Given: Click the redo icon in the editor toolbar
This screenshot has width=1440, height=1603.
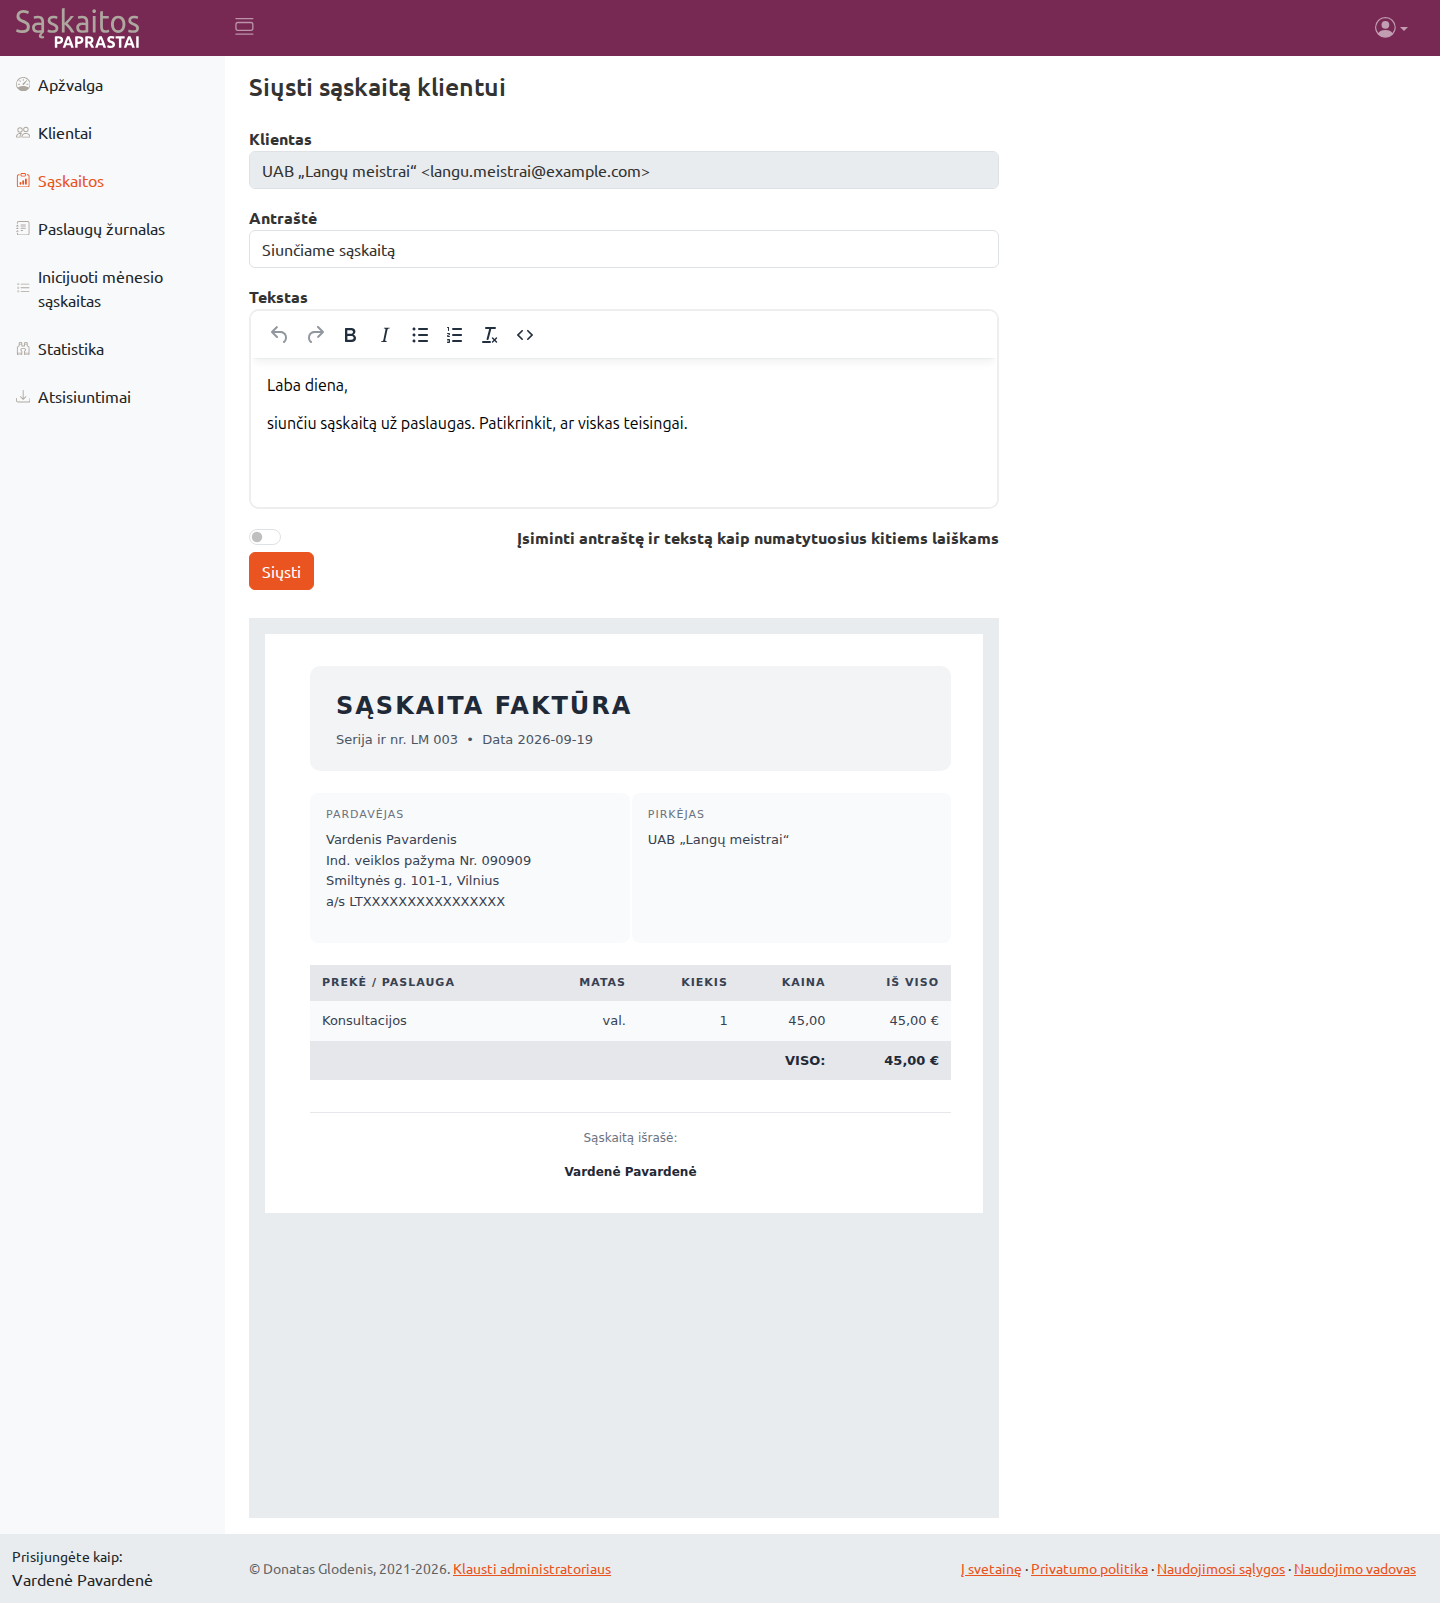Looking at the screenshot, I should point(315,335).
